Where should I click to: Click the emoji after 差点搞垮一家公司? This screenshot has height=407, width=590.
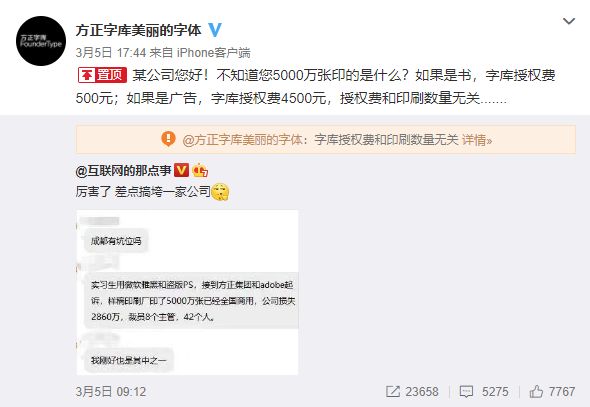coord(220,192)
